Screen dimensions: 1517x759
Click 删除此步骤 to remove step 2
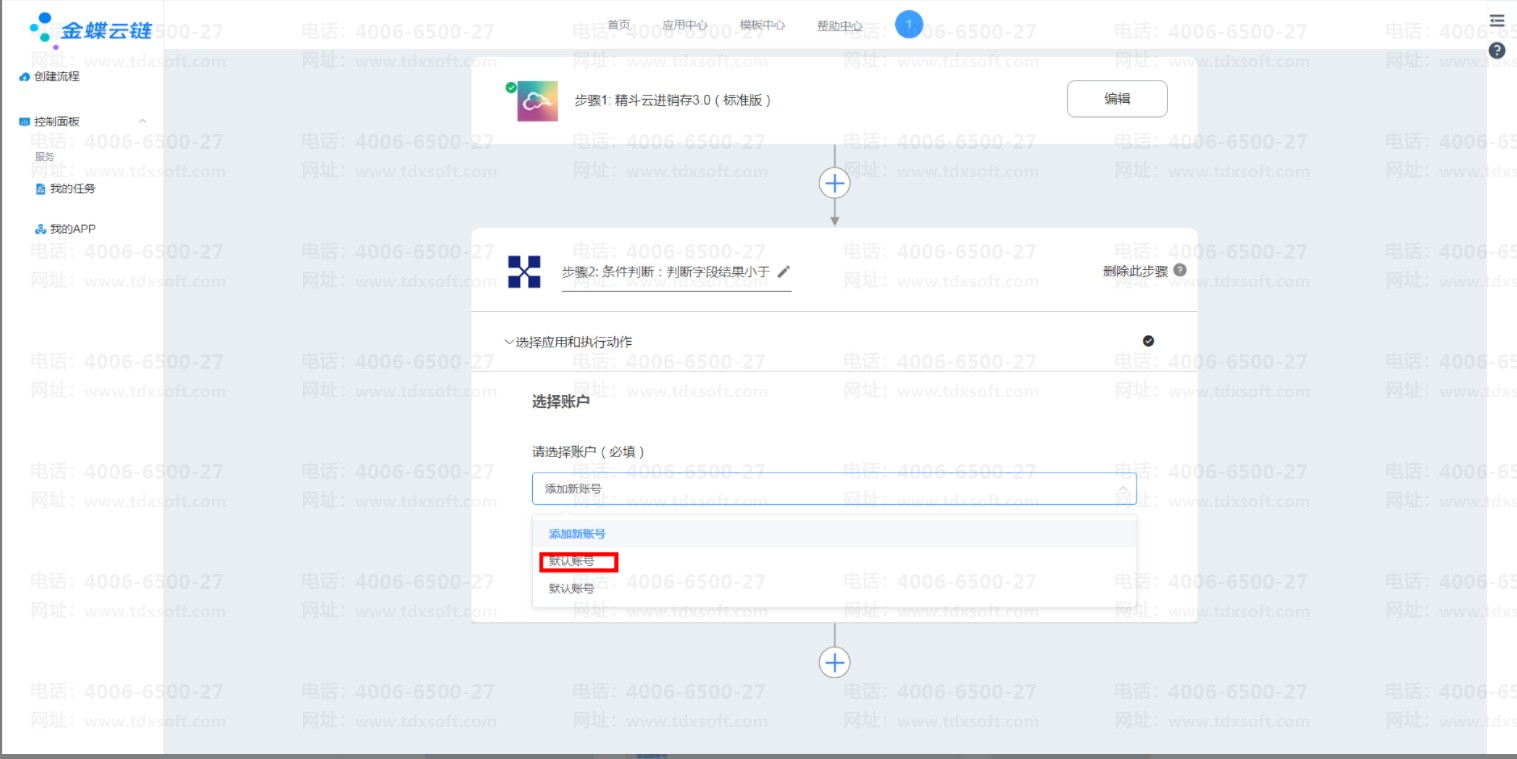click(x=1135, y=271)
